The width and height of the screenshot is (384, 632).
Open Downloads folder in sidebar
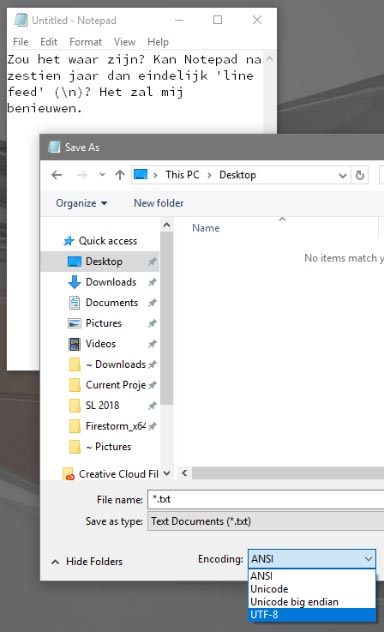click(111, 282)
